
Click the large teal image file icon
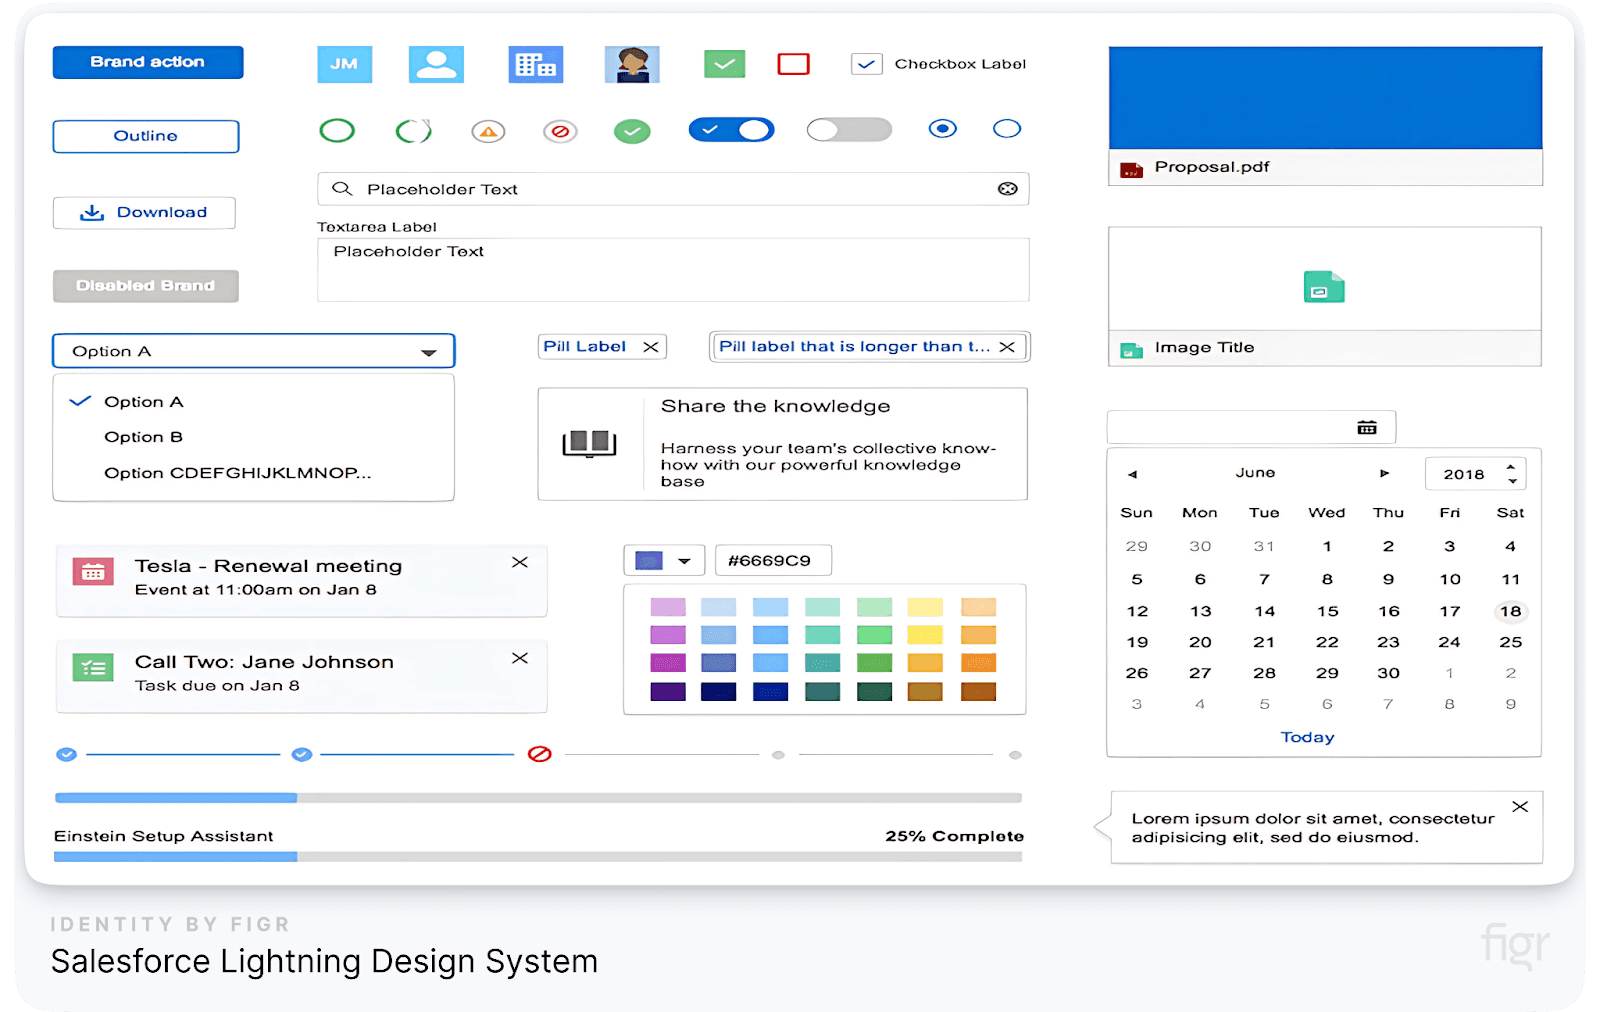click(1324, 288)
